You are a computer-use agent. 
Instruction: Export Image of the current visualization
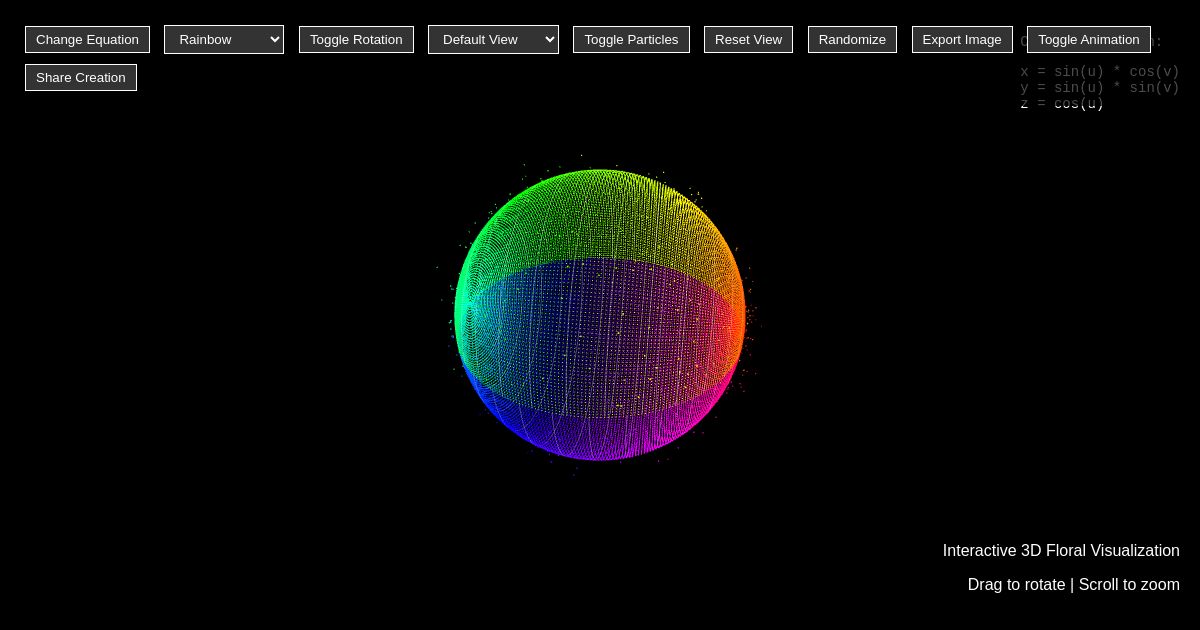point(962,39)
